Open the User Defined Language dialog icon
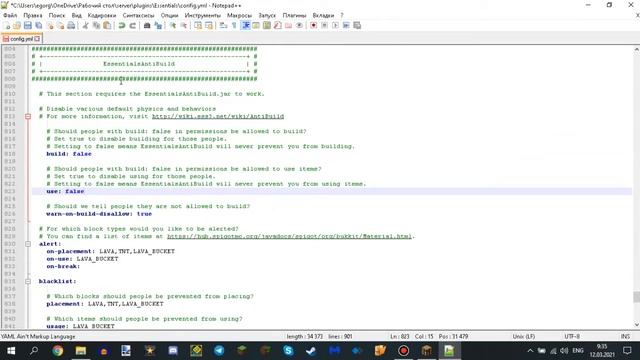Image resolution: width=640 pixels, height=360 pixels. pos(256,26)
